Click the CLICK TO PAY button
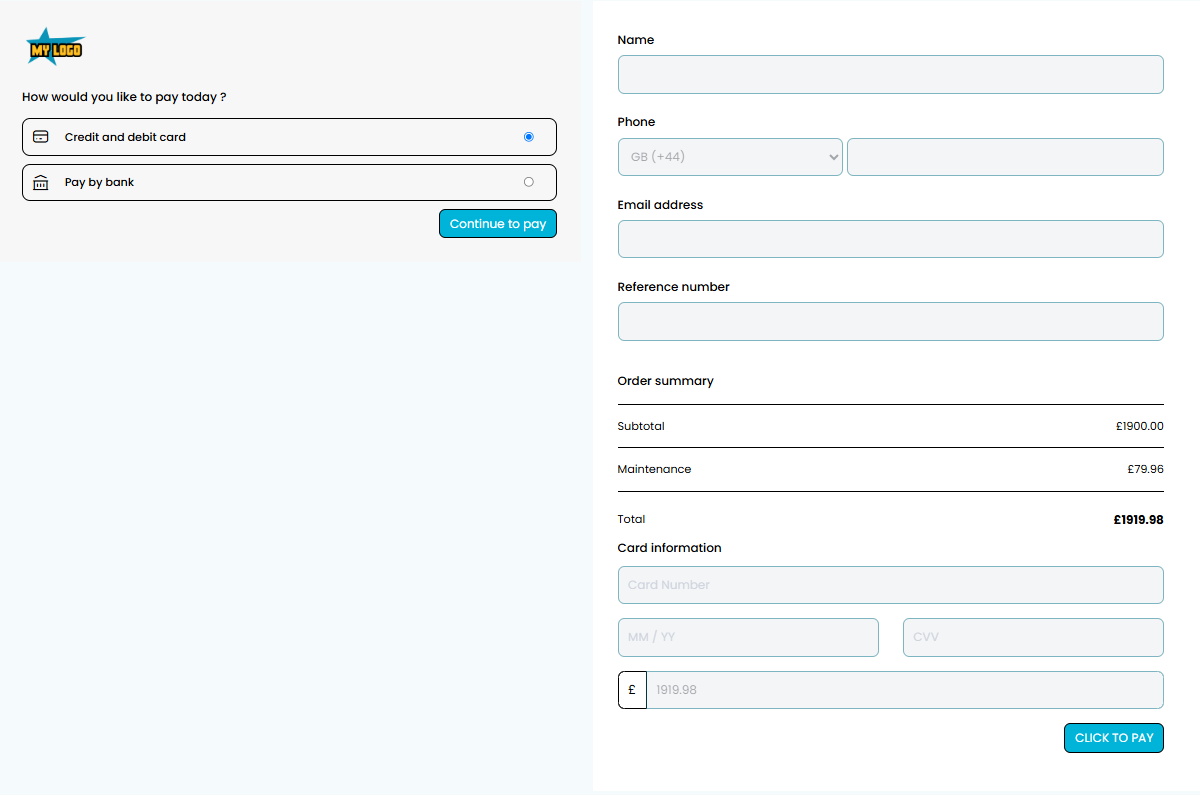 click(1113, 737)
